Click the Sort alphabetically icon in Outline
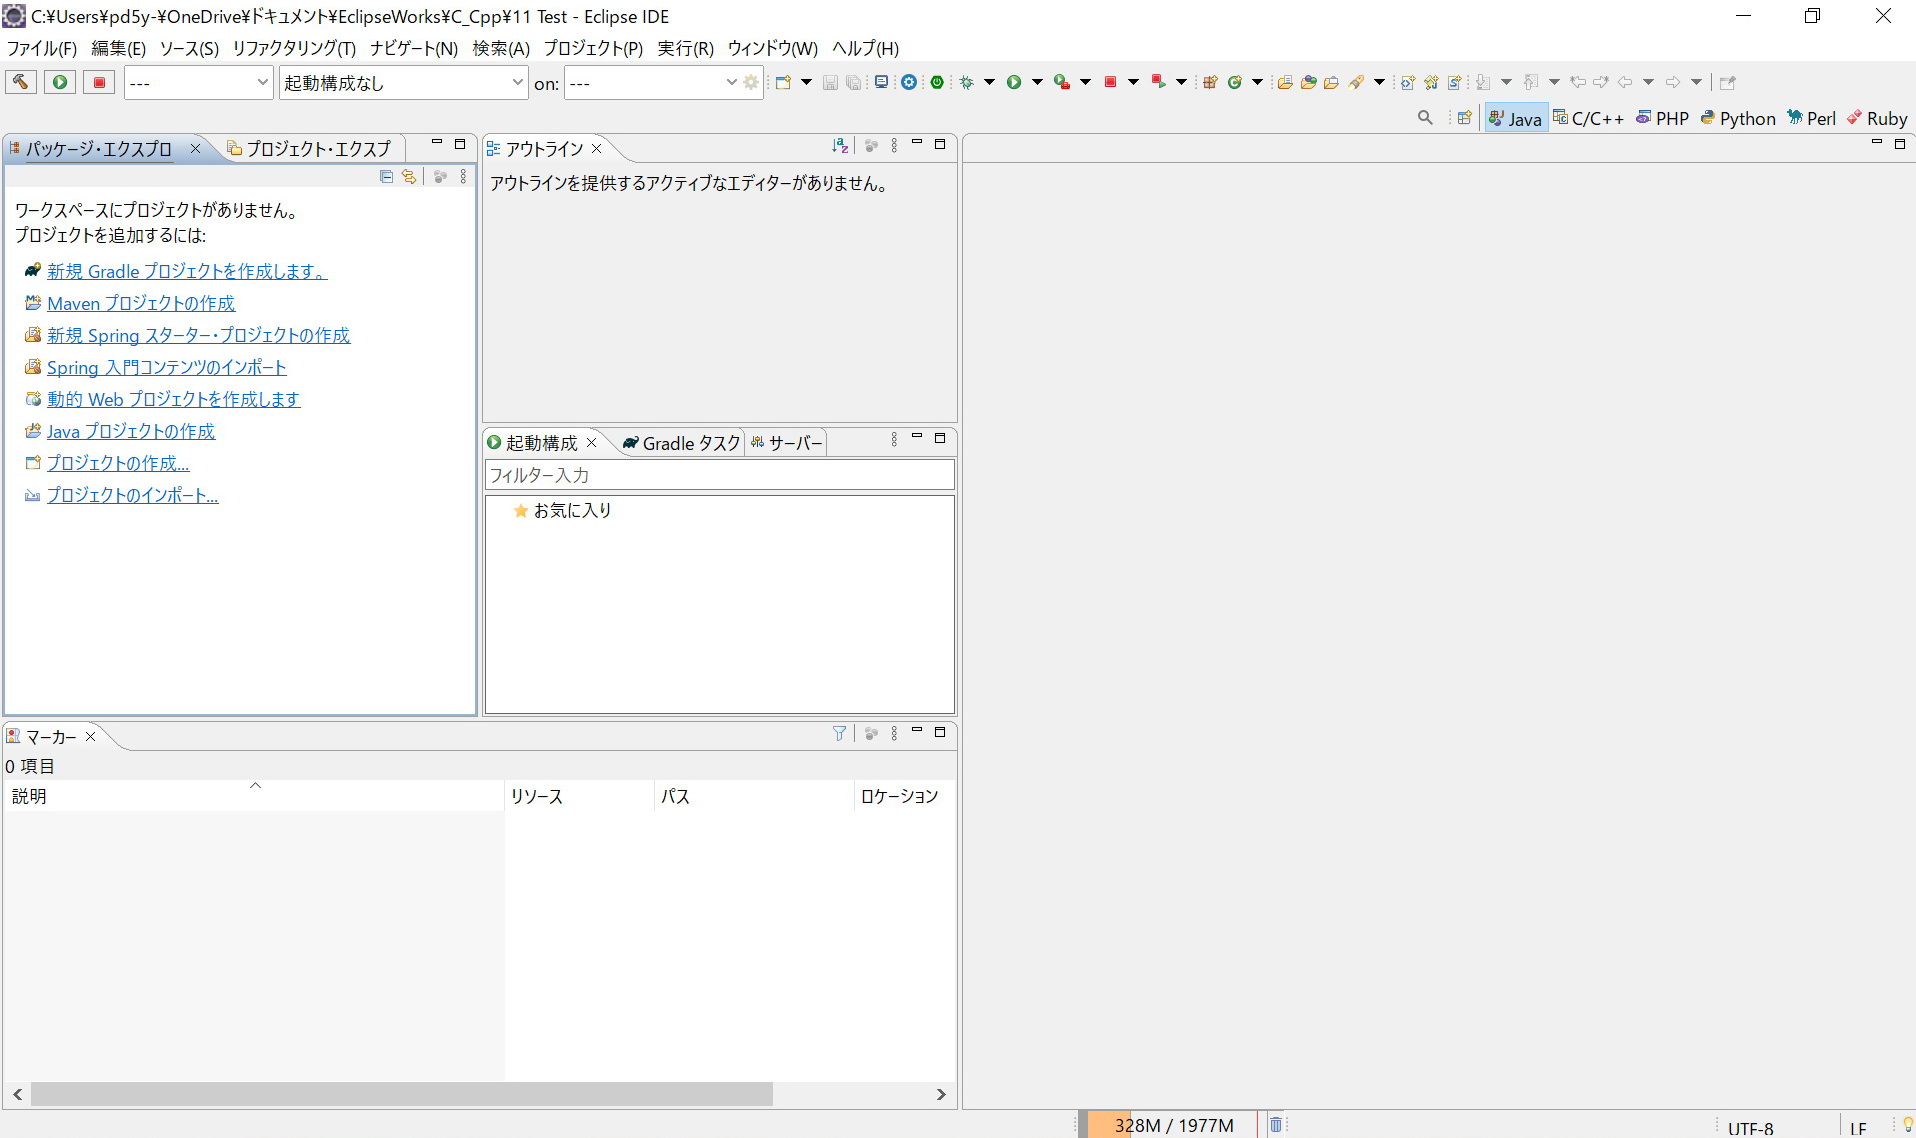 (840, 146)
